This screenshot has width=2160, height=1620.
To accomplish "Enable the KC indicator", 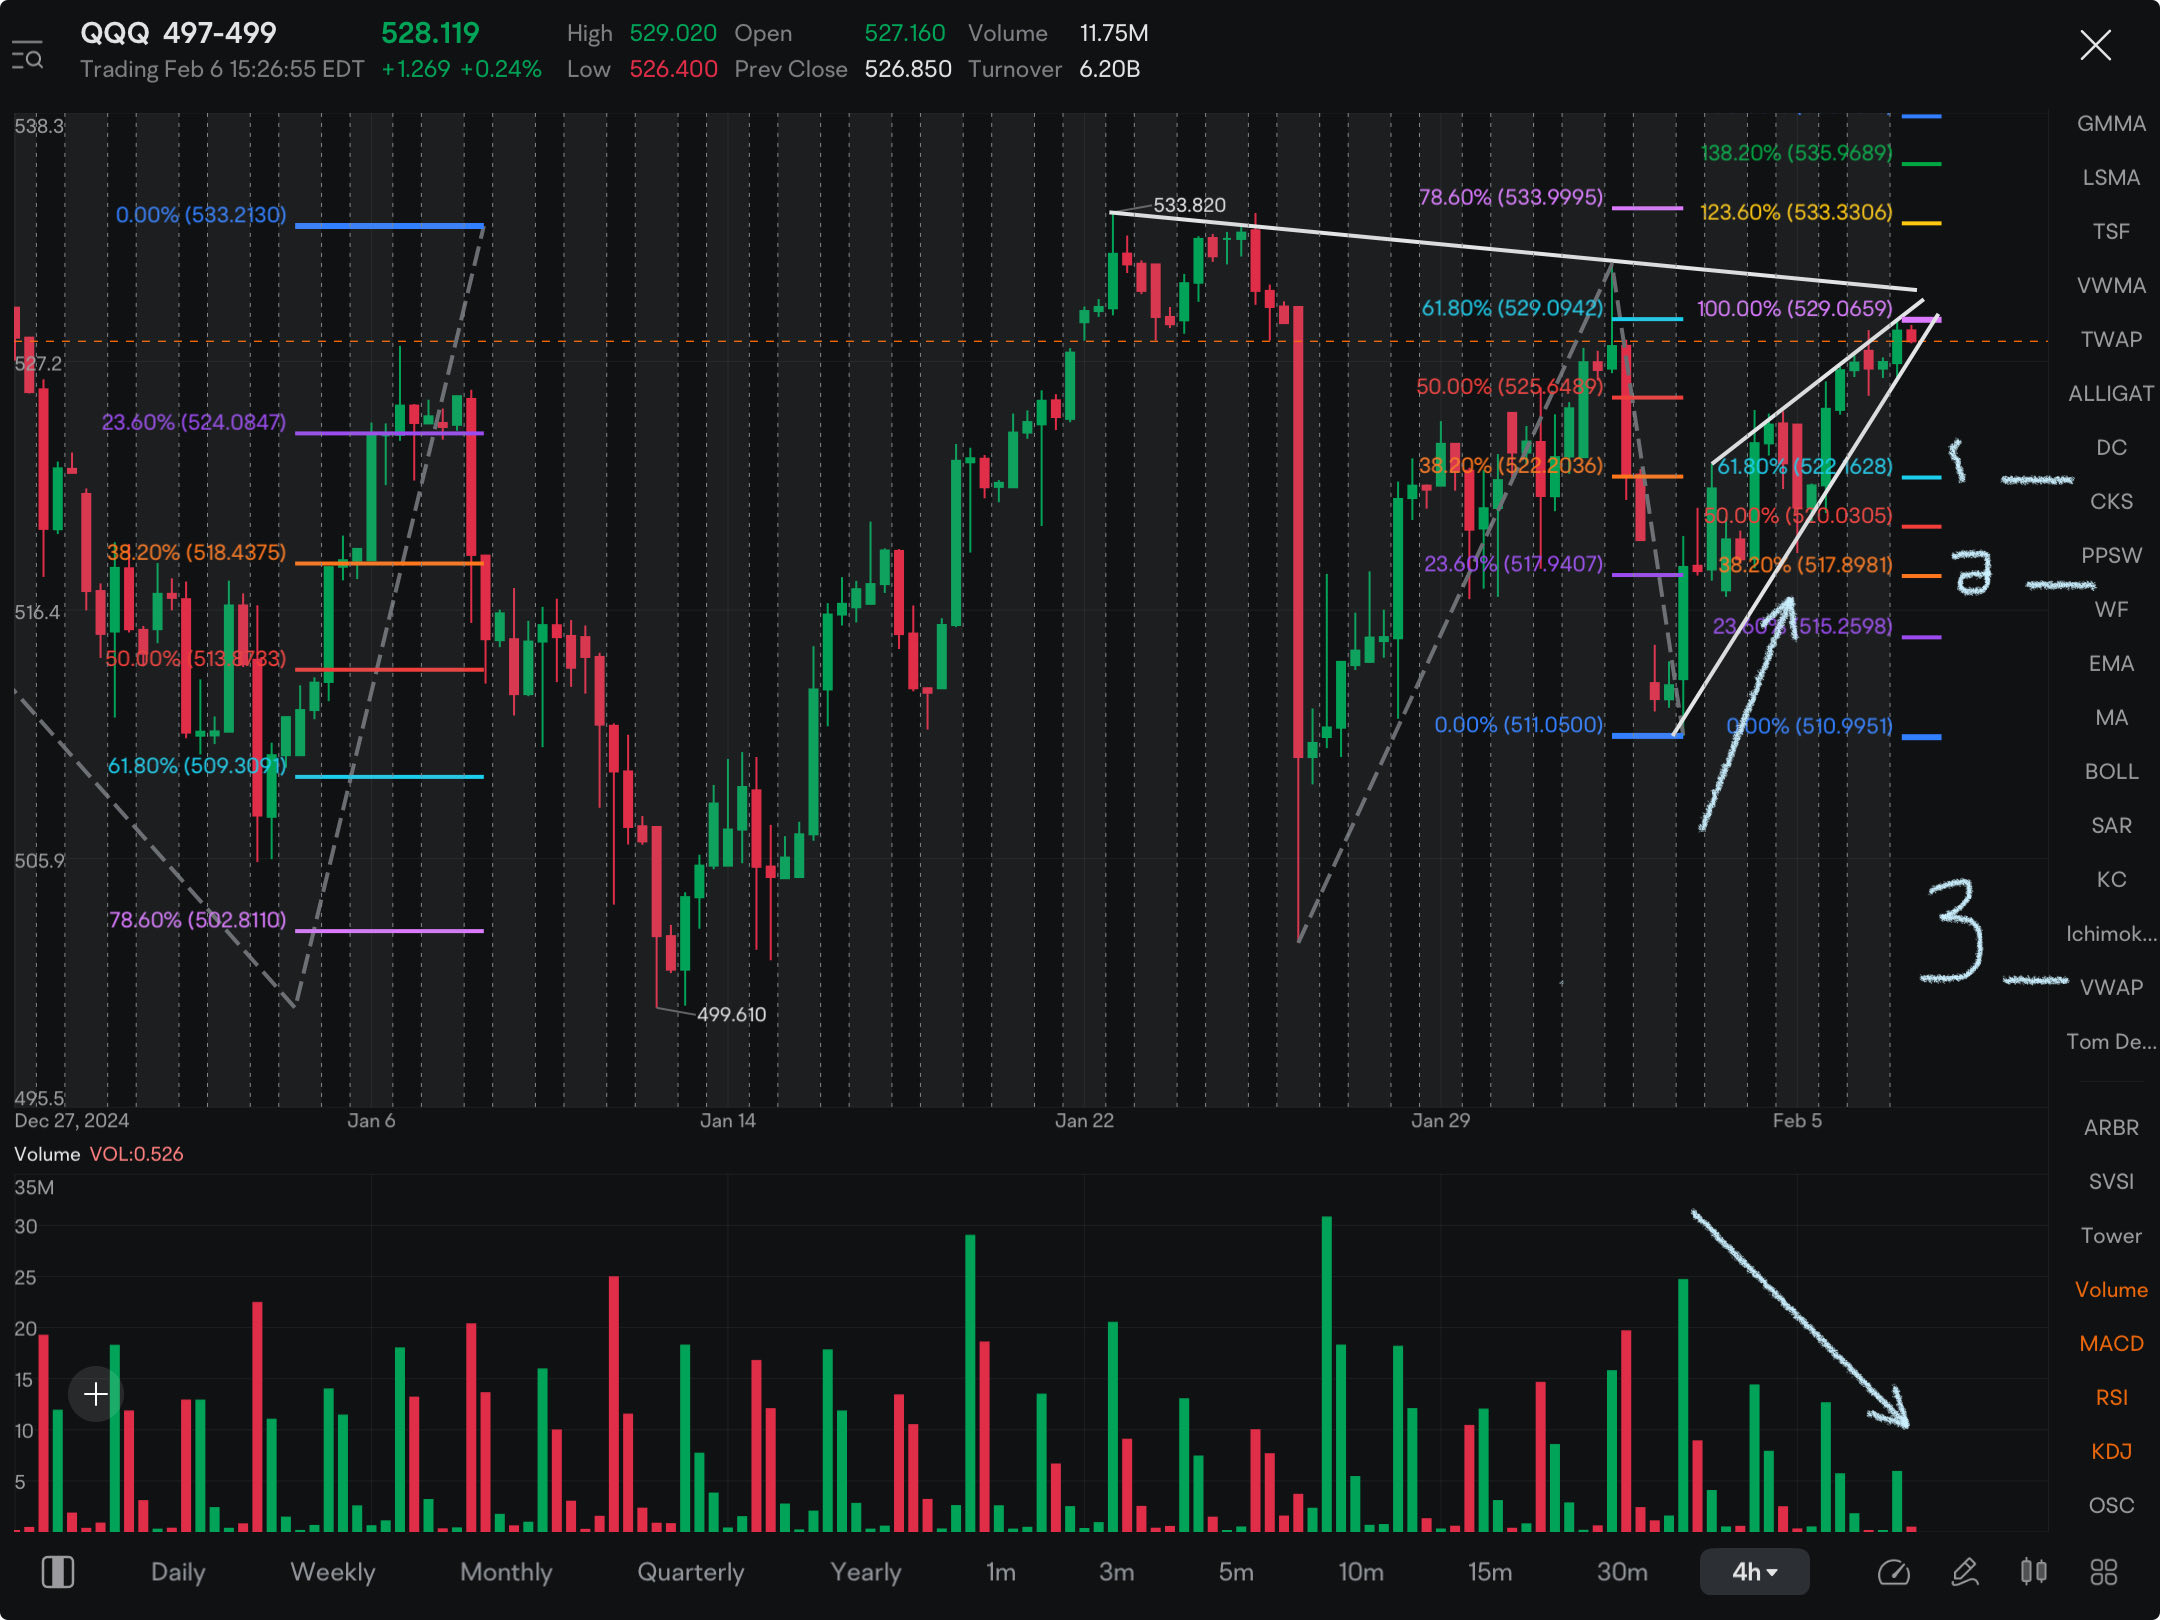I will pyautogui.click(x=2111, y=880).
